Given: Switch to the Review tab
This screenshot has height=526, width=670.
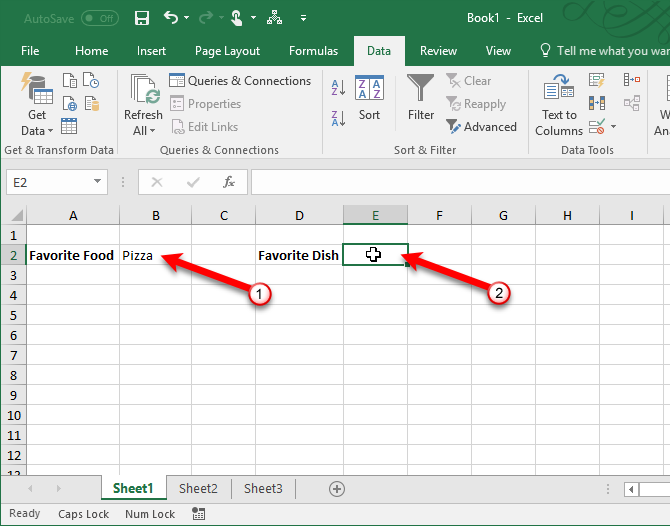Looking at the screenshot, I should pos(438,51).
